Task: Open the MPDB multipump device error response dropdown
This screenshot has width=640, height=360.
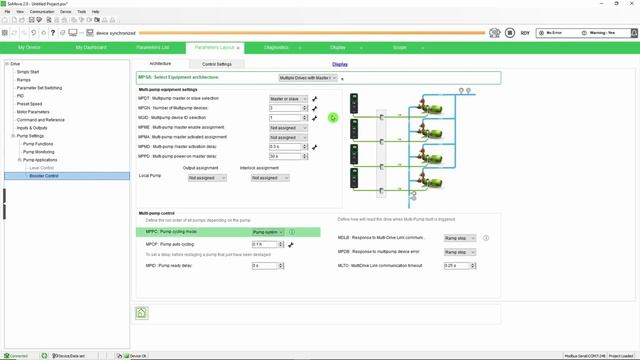Action: click(460, 252)
